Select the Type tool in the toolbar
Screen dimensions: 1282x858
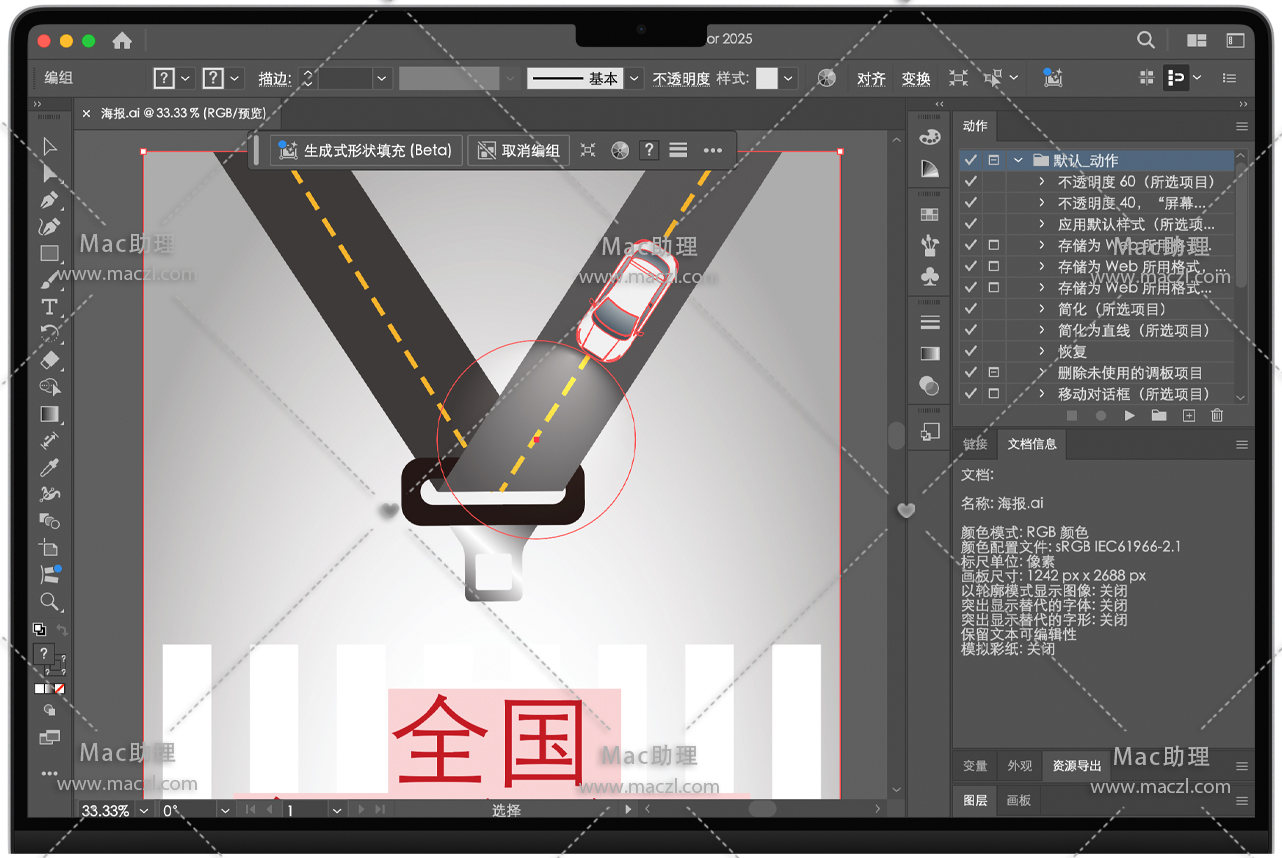(x=49, y=307)
